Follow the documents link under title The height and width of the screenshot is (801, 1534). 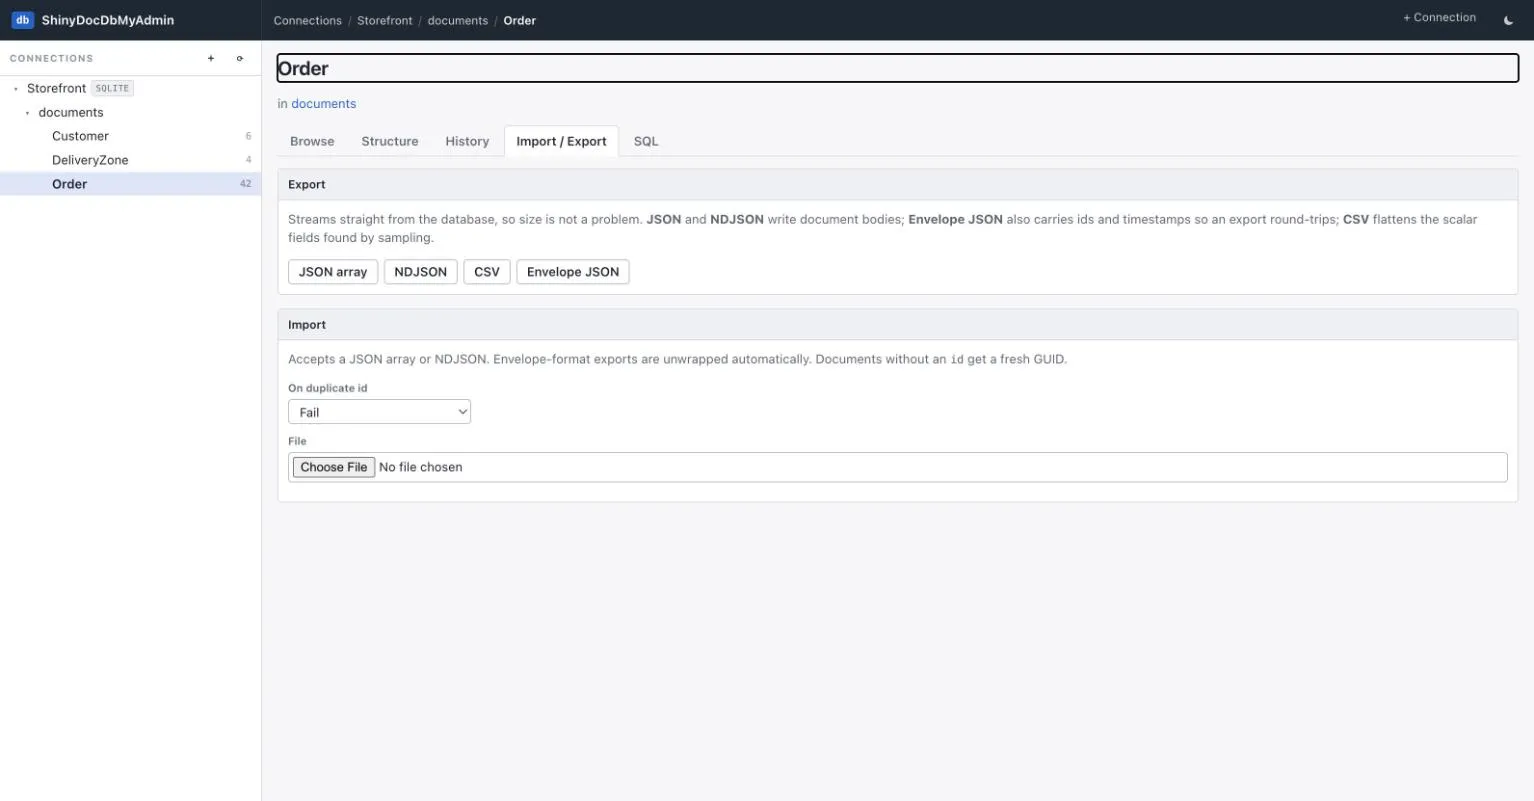point(324,104)
